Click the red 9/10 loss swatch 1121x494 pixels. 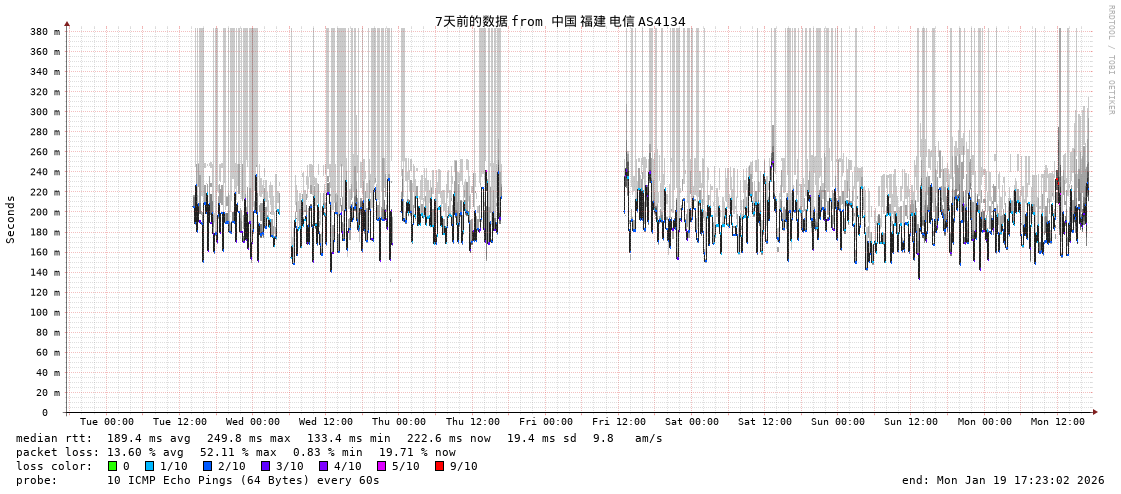pyautogui.click(x=439, y=466)
